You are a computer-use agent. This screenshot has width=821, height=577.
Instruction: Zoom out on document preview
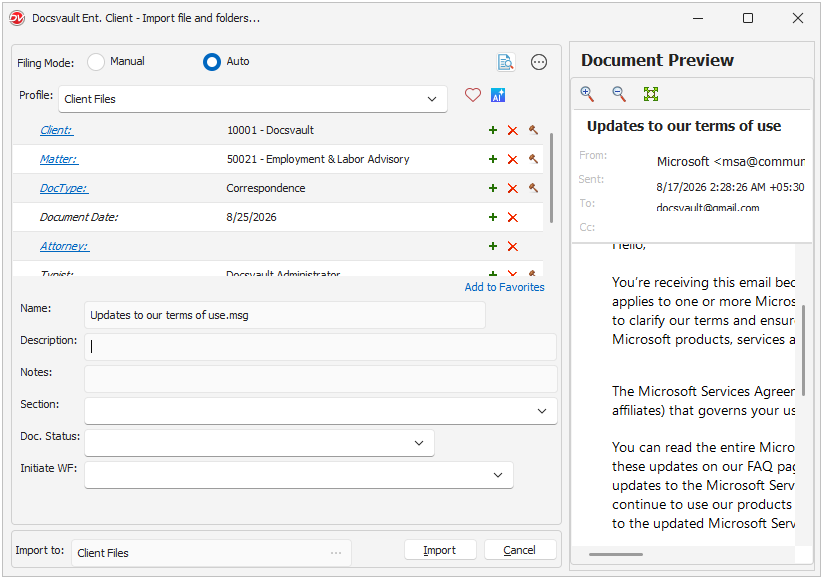pos(619,94)
